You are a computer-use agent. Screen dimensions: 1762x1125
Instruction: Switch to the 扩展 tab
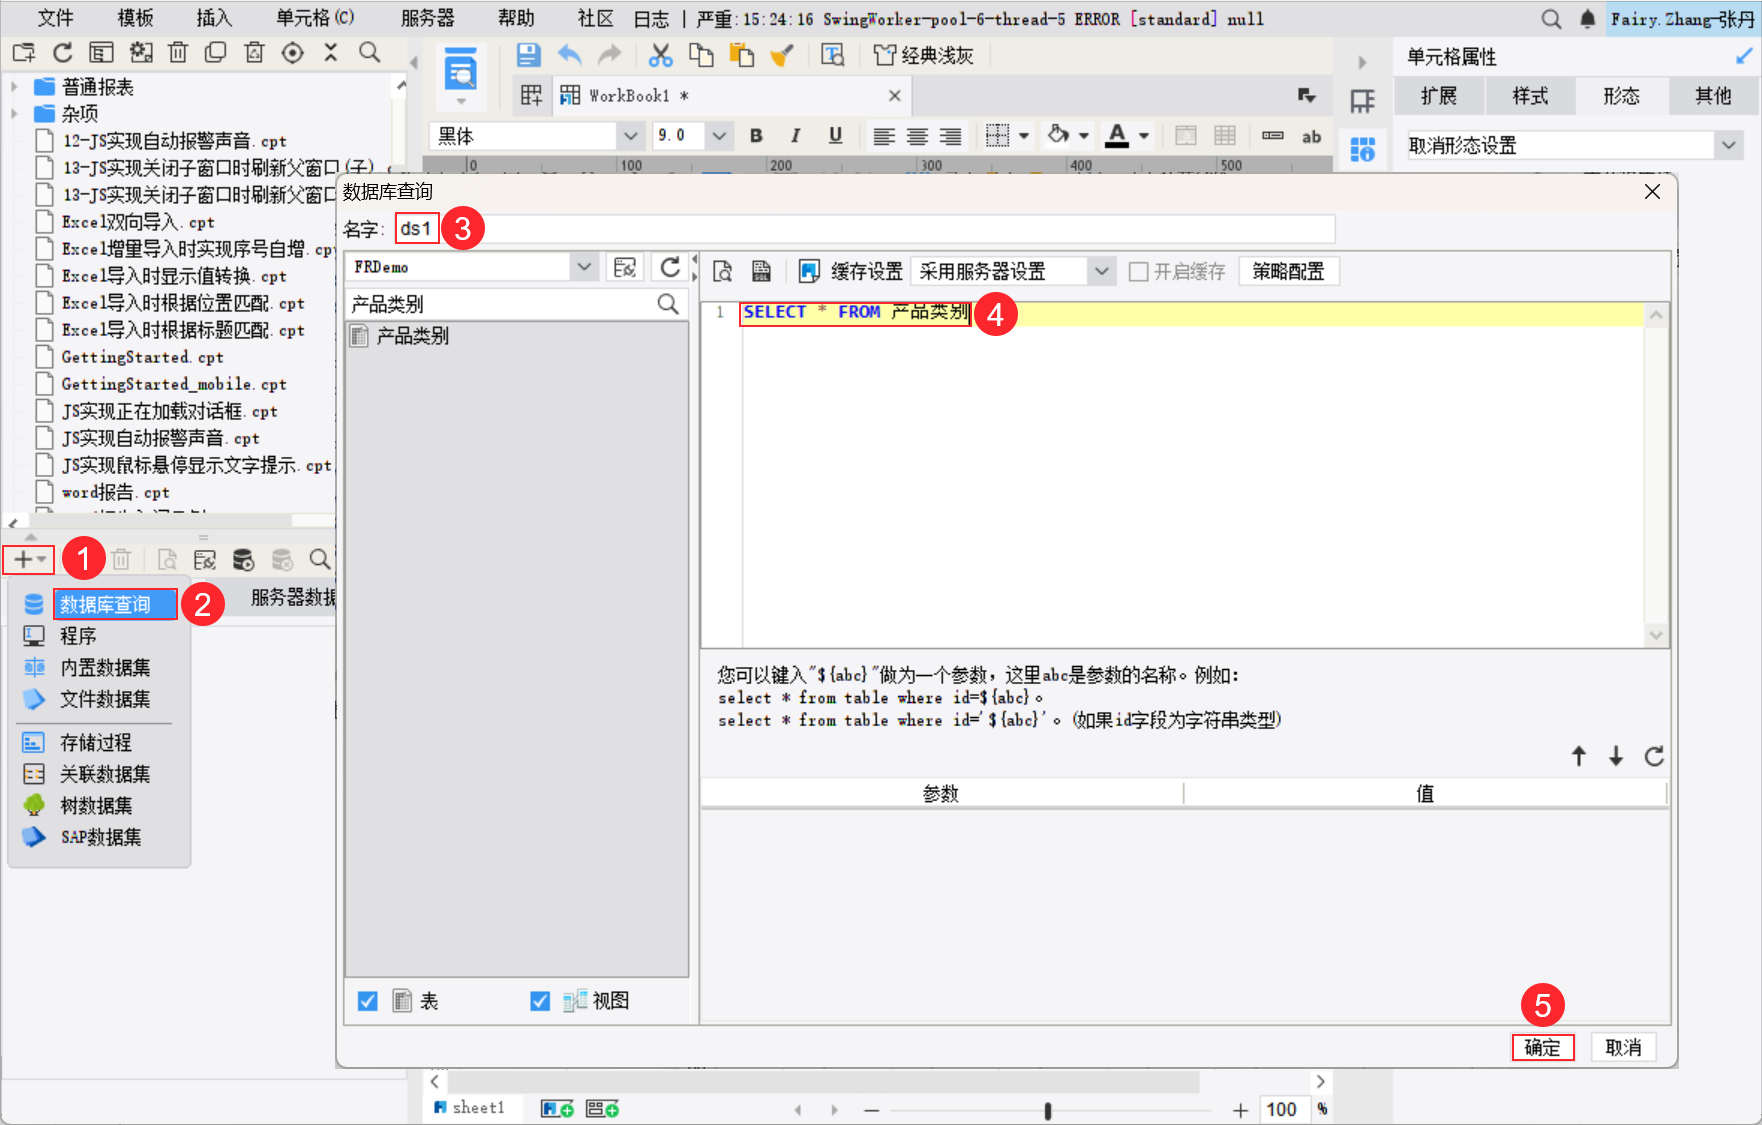tap(1438, 96)
